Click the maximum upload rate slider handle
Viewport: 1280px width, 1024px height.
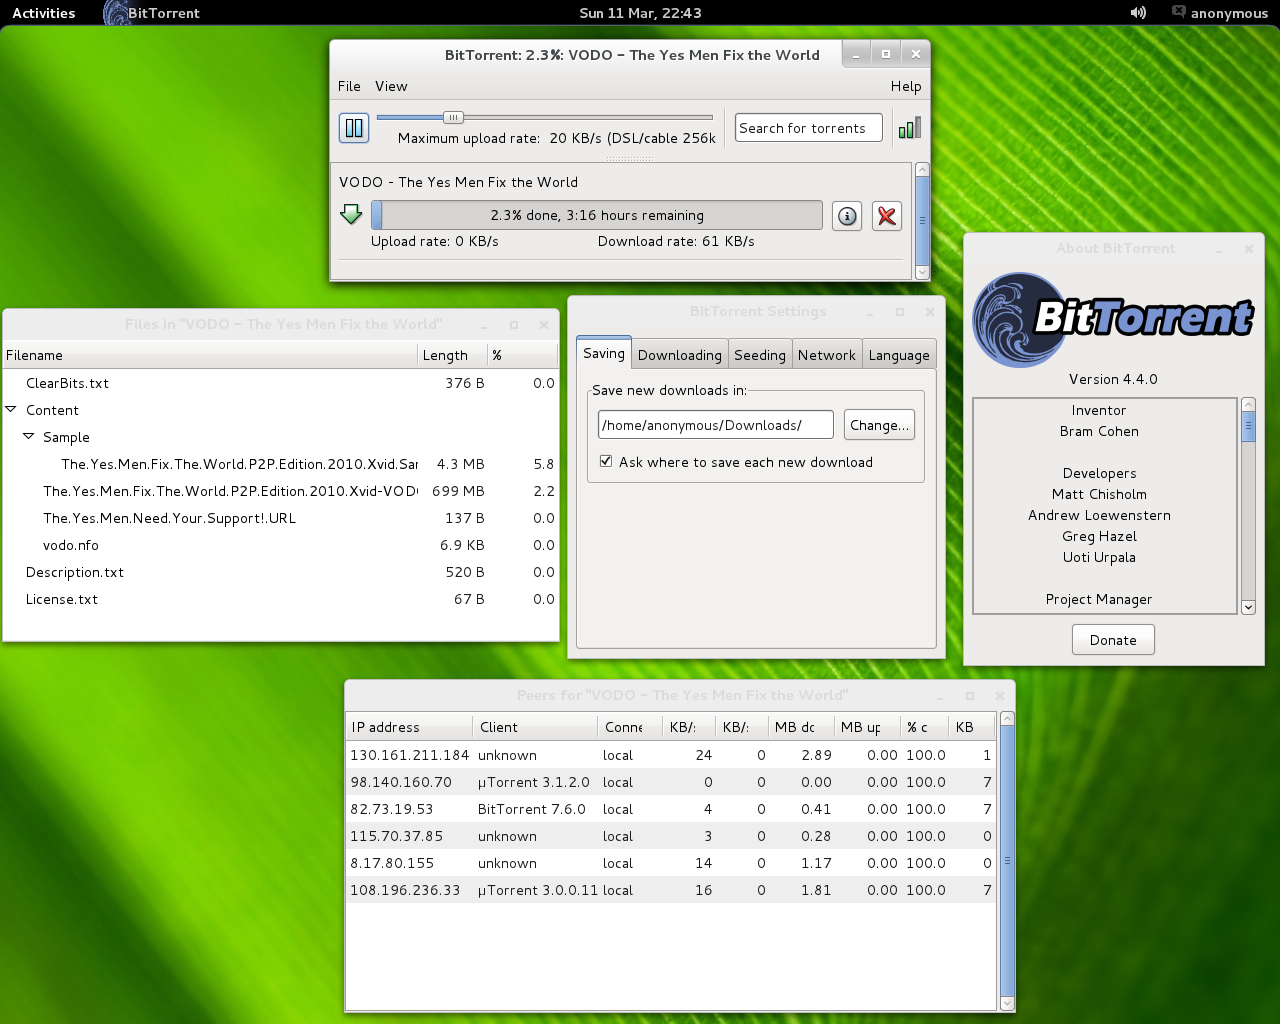tap(453, 117)
